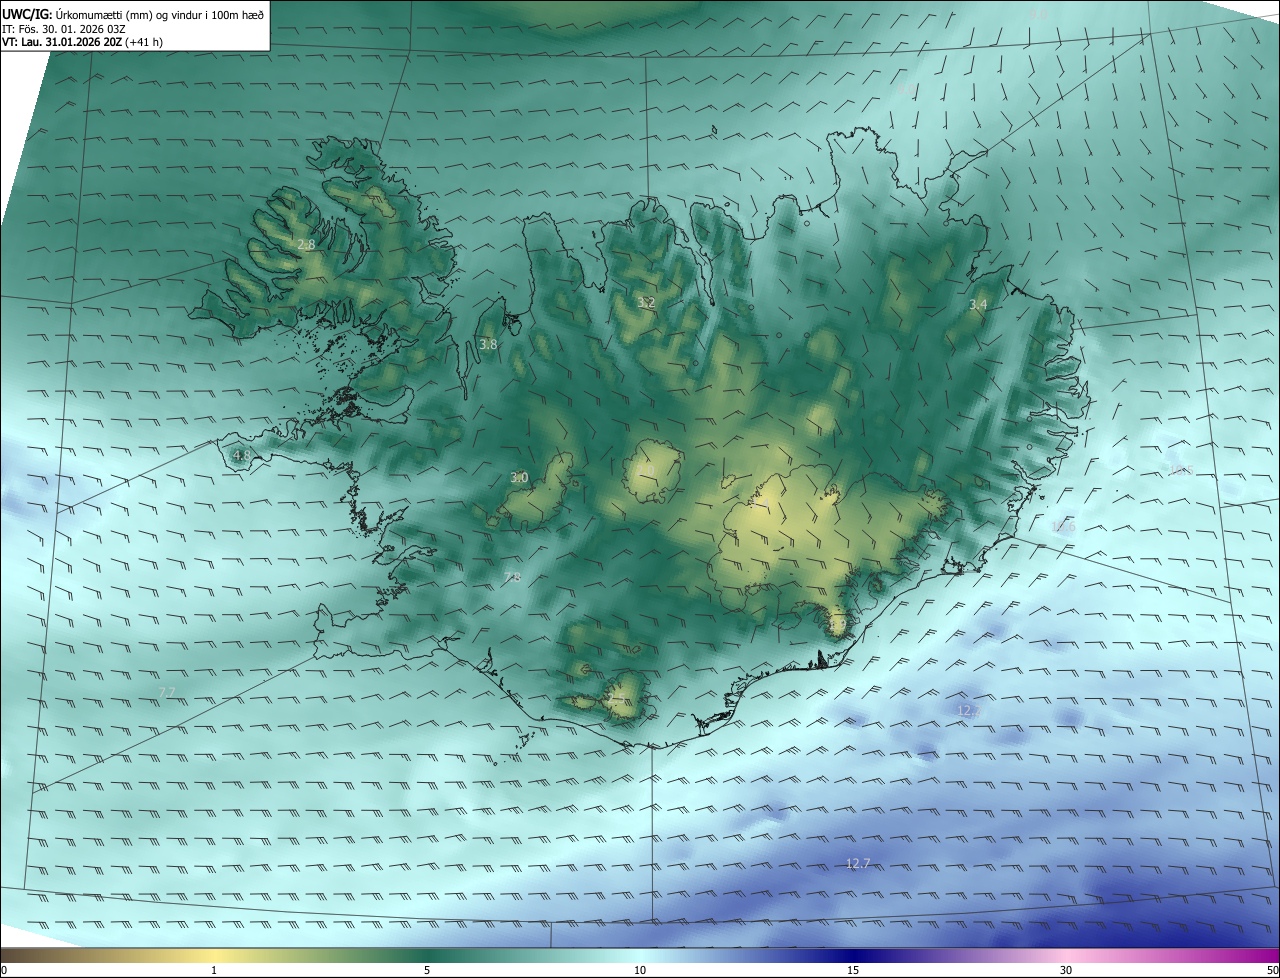Click the 3.4 value label in northeast Iceland
Image resolution: width=1280 pixels, height=978 pixels.
point(978,304)
